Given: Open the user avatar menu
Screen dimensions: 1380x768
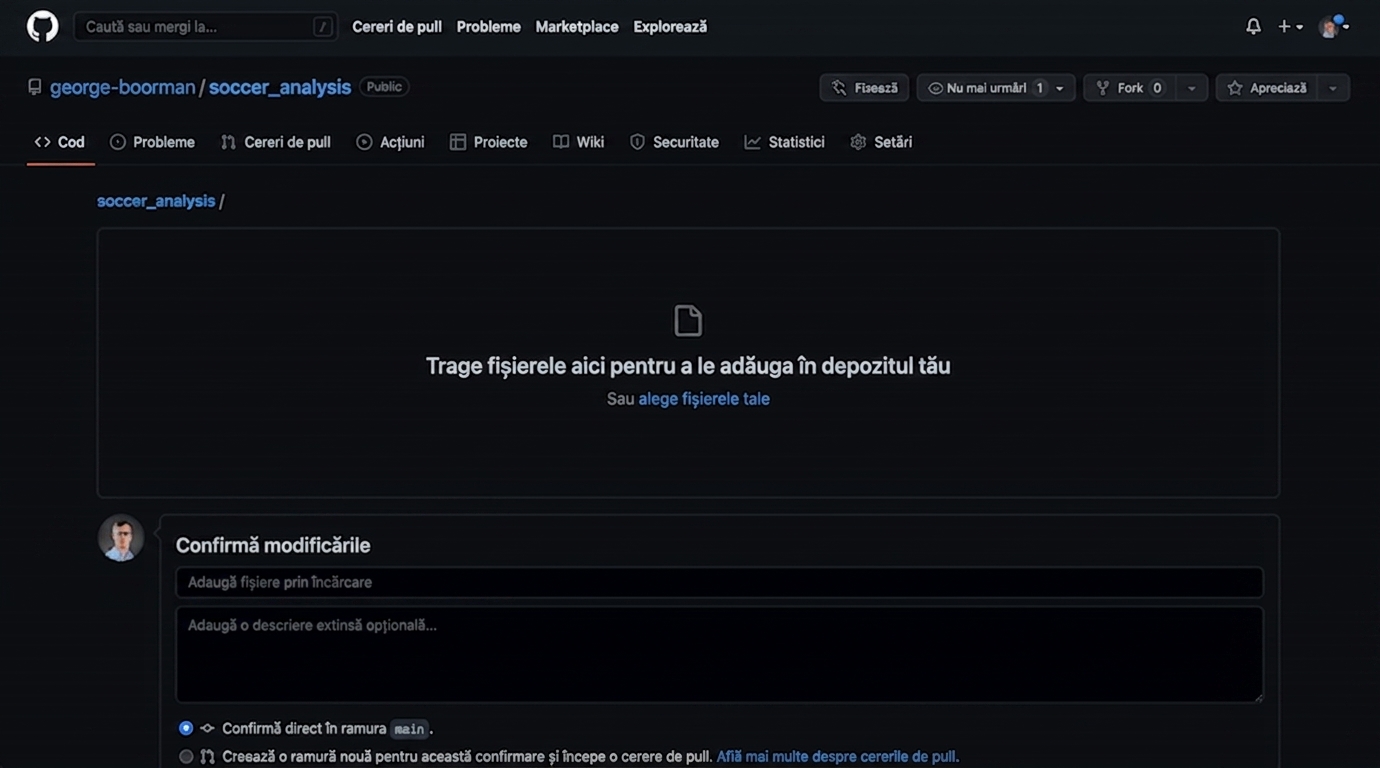Looking at the screenshot, I should pyautogui.click(x=1334, y=27).
